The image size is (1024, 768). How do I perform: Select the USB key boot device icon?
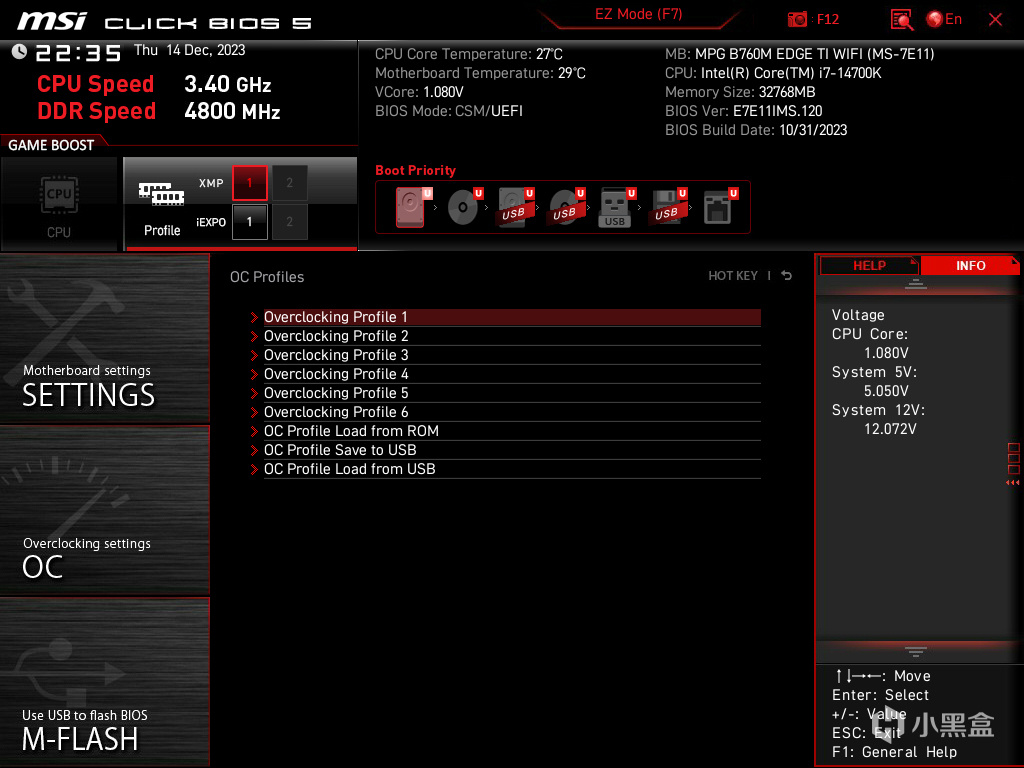click(x=617, y=208)
